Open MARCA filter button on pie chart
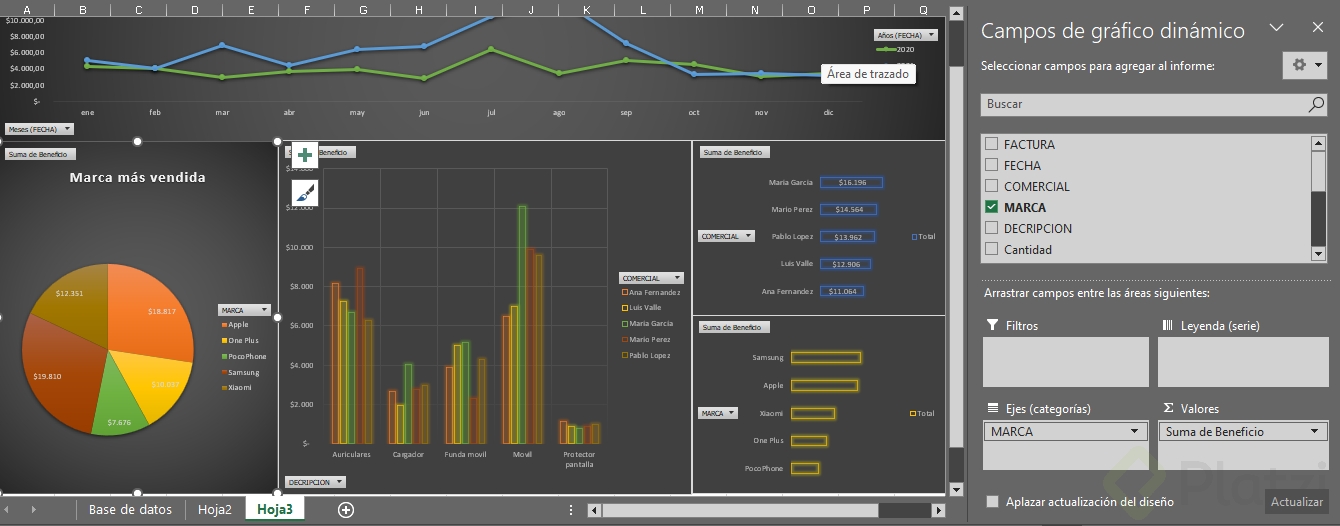1340x526 pixels. 245,310
